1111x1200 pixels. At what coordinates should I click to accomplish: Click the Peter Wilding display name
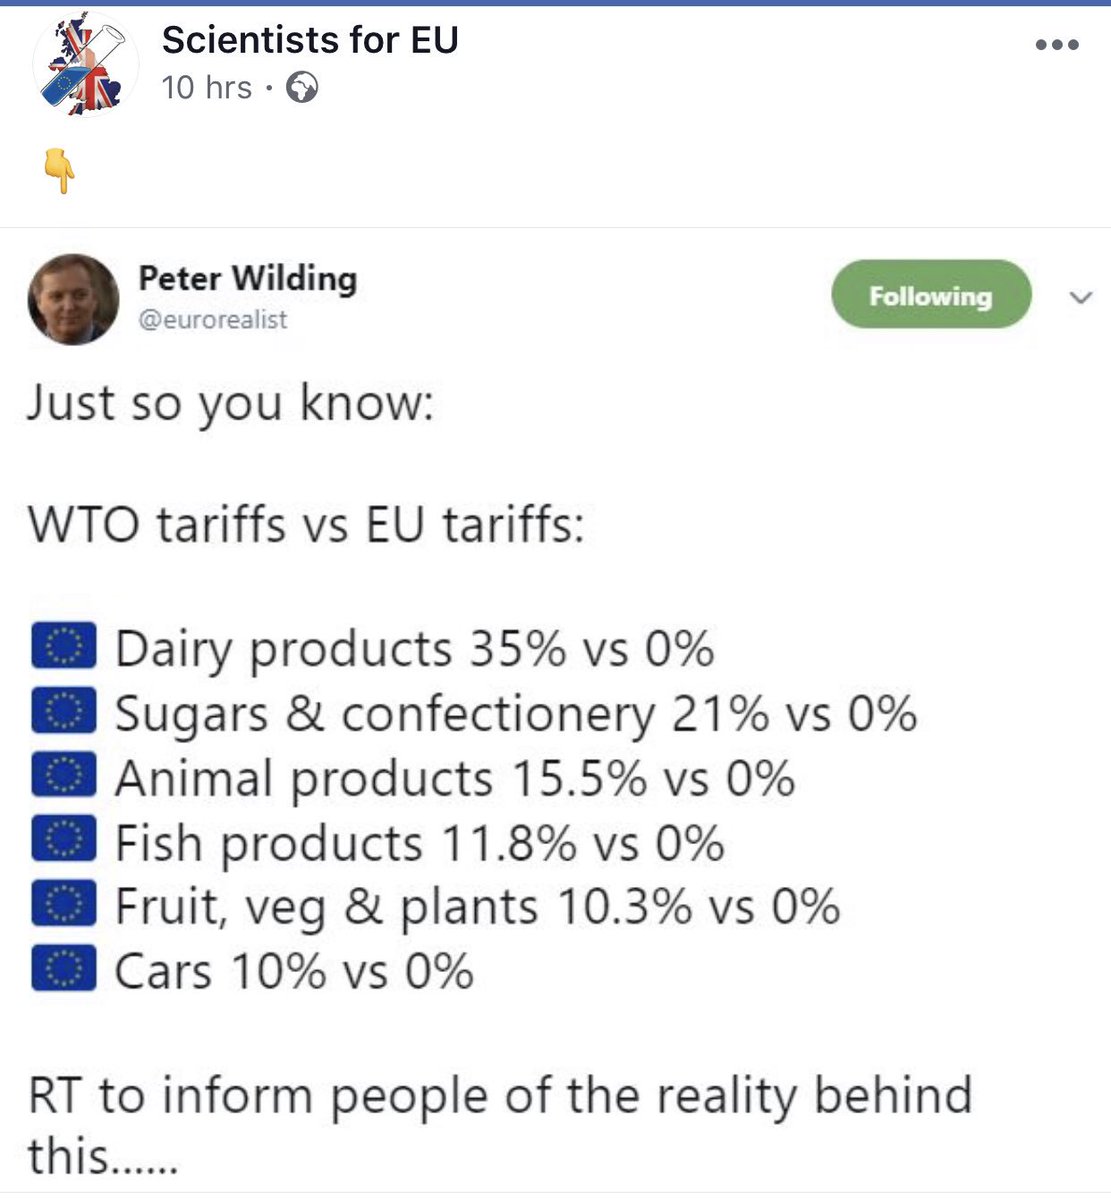[248, 278]
